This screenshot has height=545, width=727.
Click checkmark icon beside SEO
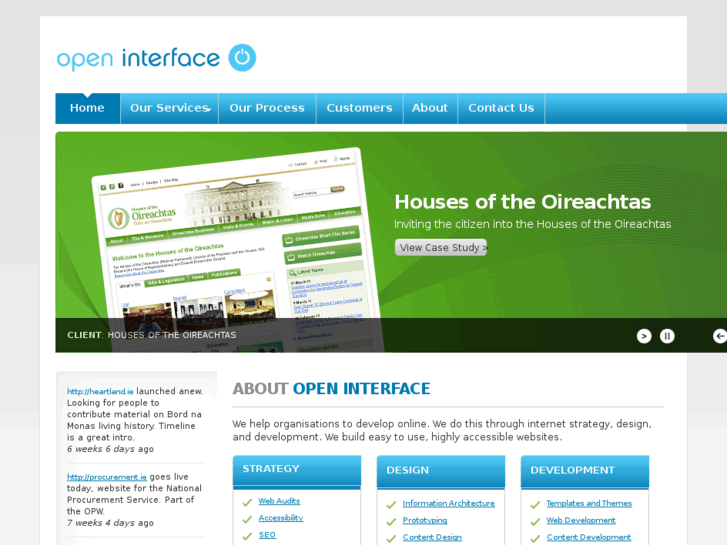point(247,537)
